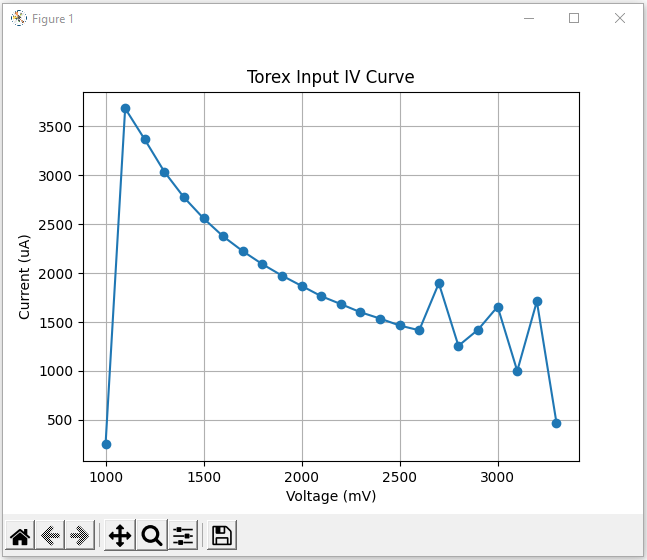Click the x-axis tick label 2500
The height and width of the screenshot is (560, 647).
(x=399, y=477)
